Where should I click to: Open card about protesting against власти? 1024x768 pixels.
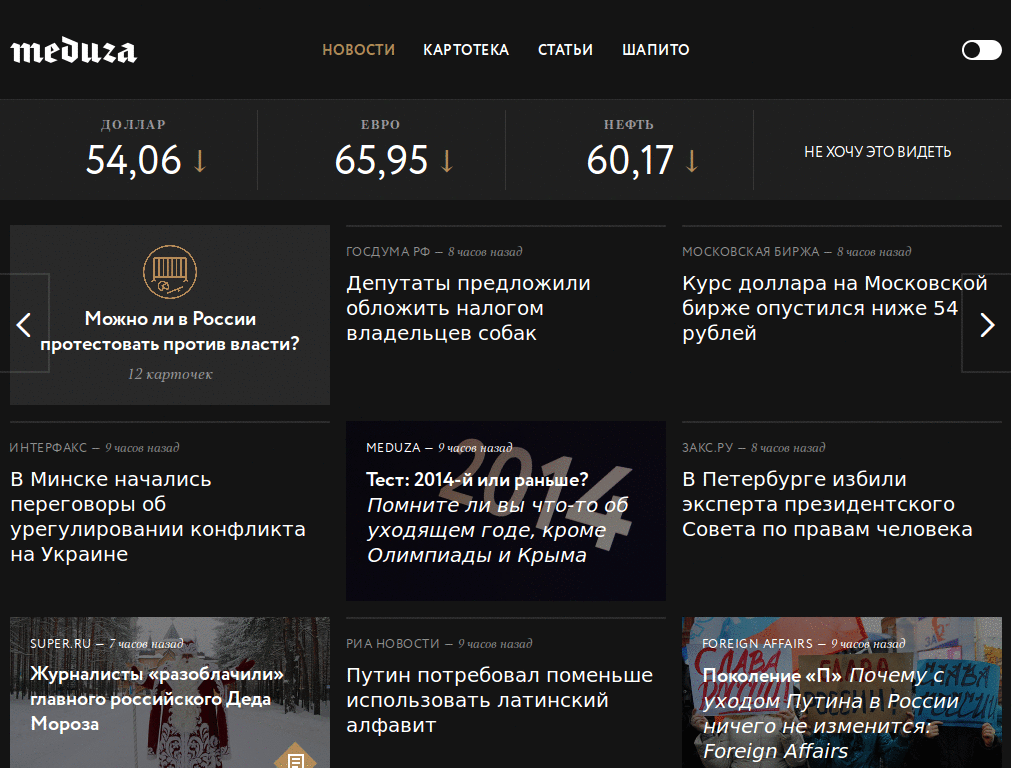[170, 331]
